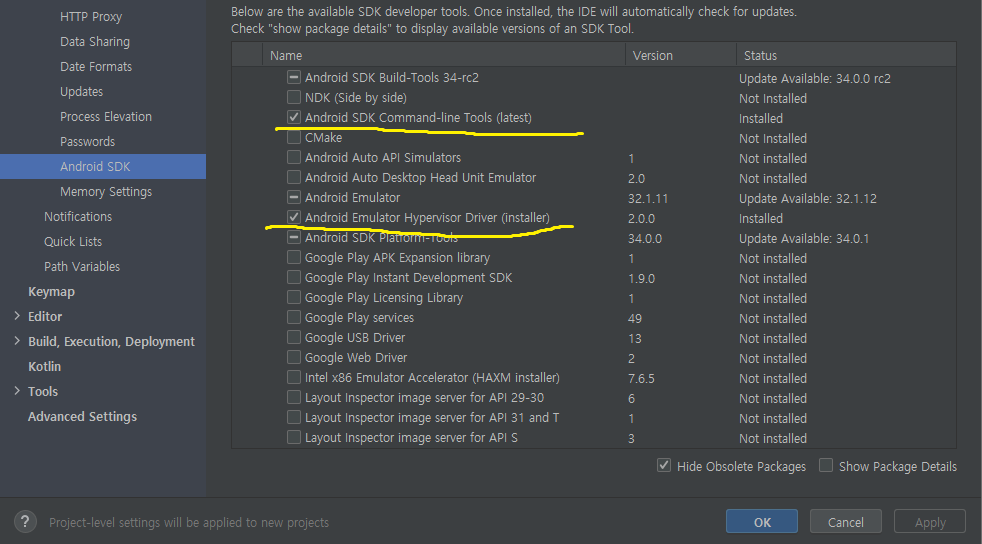Open the help question mark icon
Image resolution: width=982 pixels, height=544 pixels.
tap(25, 521)
